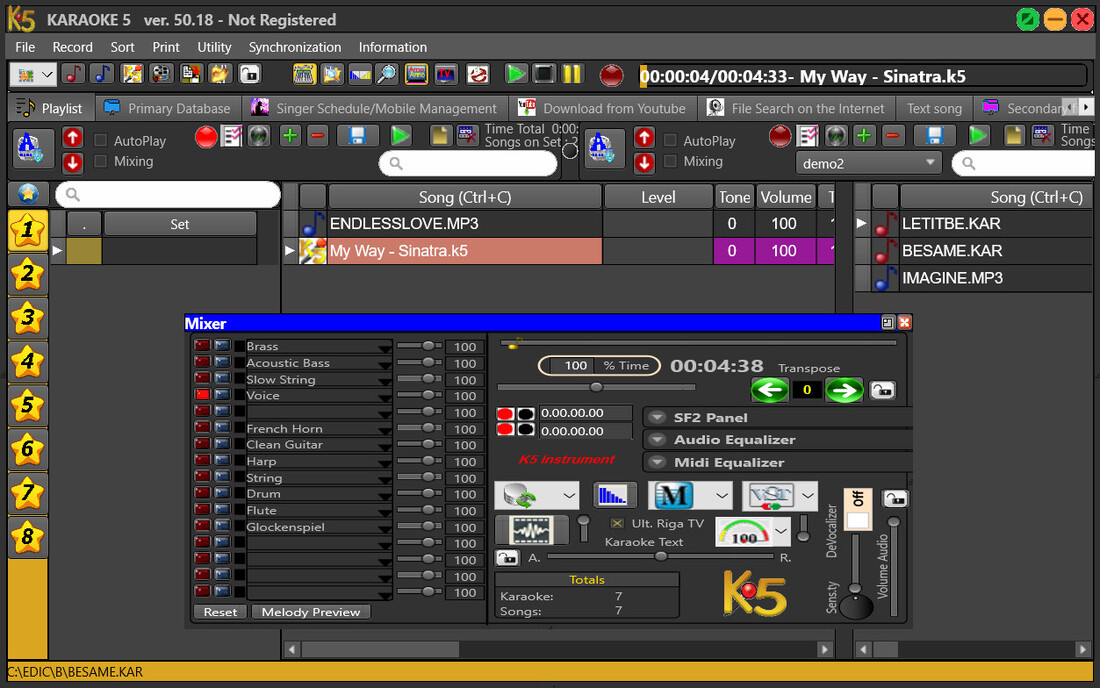Image resolution: width=1100 pixels, height=688 pixels.
Task: Open the VST dropdown in Mixer
Action: (x=807, y=496)
